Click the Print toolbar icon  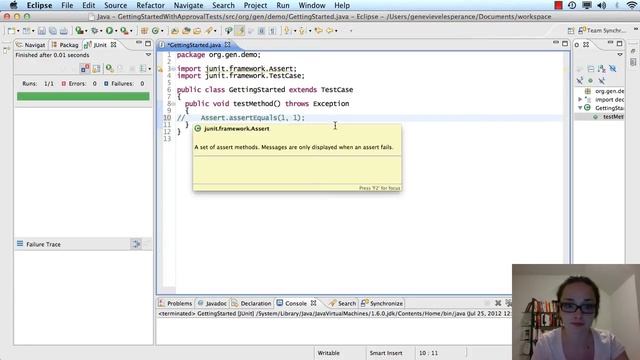[x=64, y=31]
